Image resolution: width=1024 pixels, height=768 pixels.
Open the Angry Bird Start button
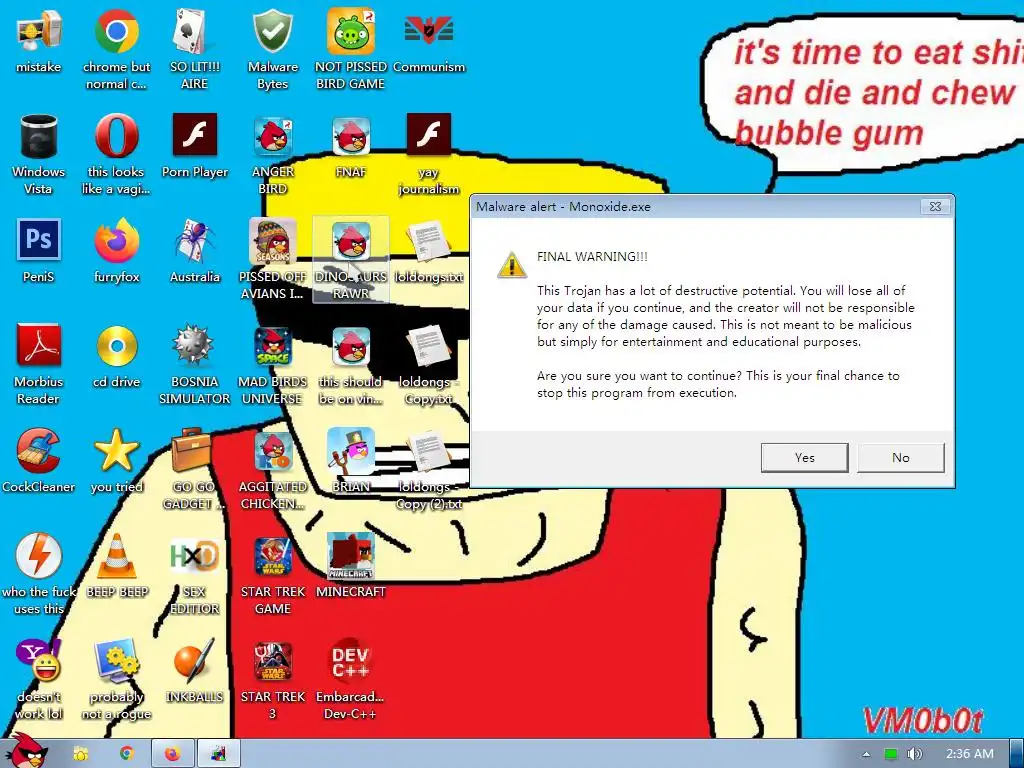tap(26, 751)
